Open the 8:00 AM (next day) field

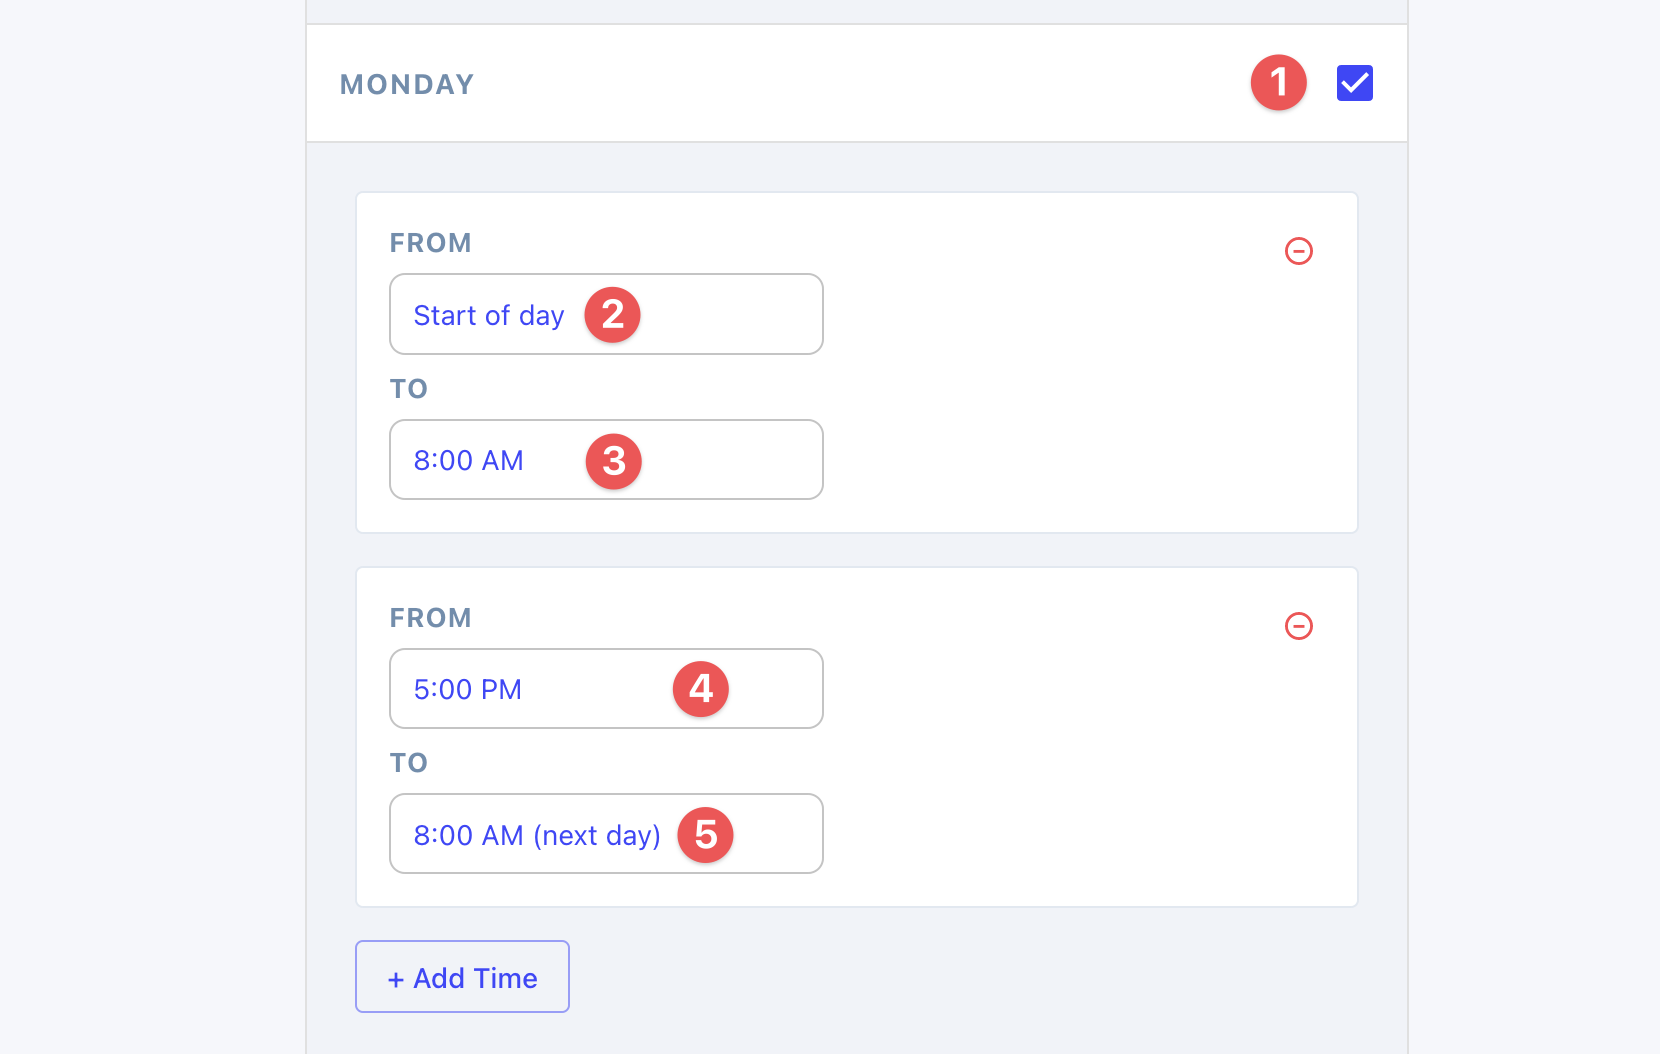606,834
